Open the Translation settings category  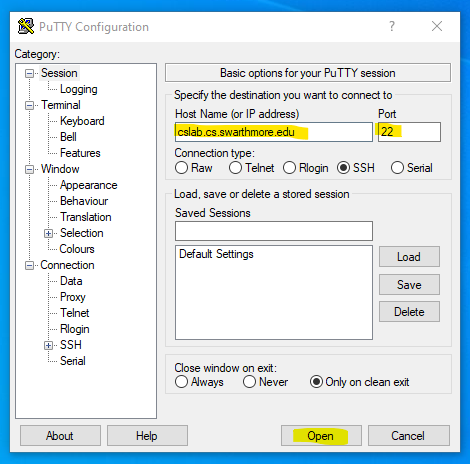pyautogui.click(x=86, y=217)
